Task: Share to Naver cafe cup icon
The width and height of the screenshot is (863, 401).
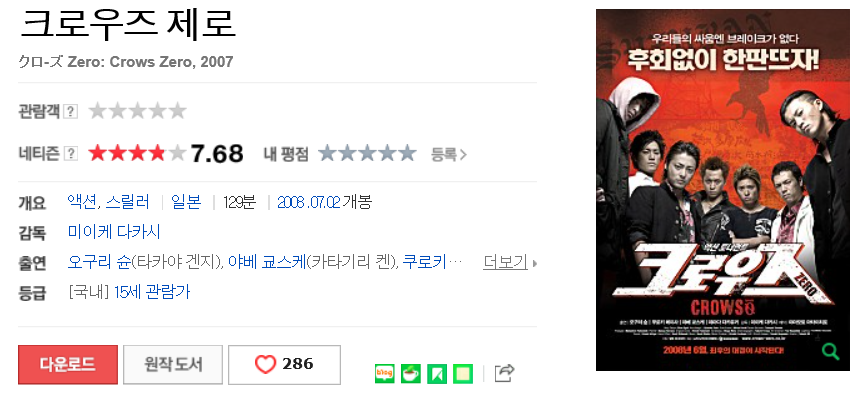Action: [x=411, y=373]
